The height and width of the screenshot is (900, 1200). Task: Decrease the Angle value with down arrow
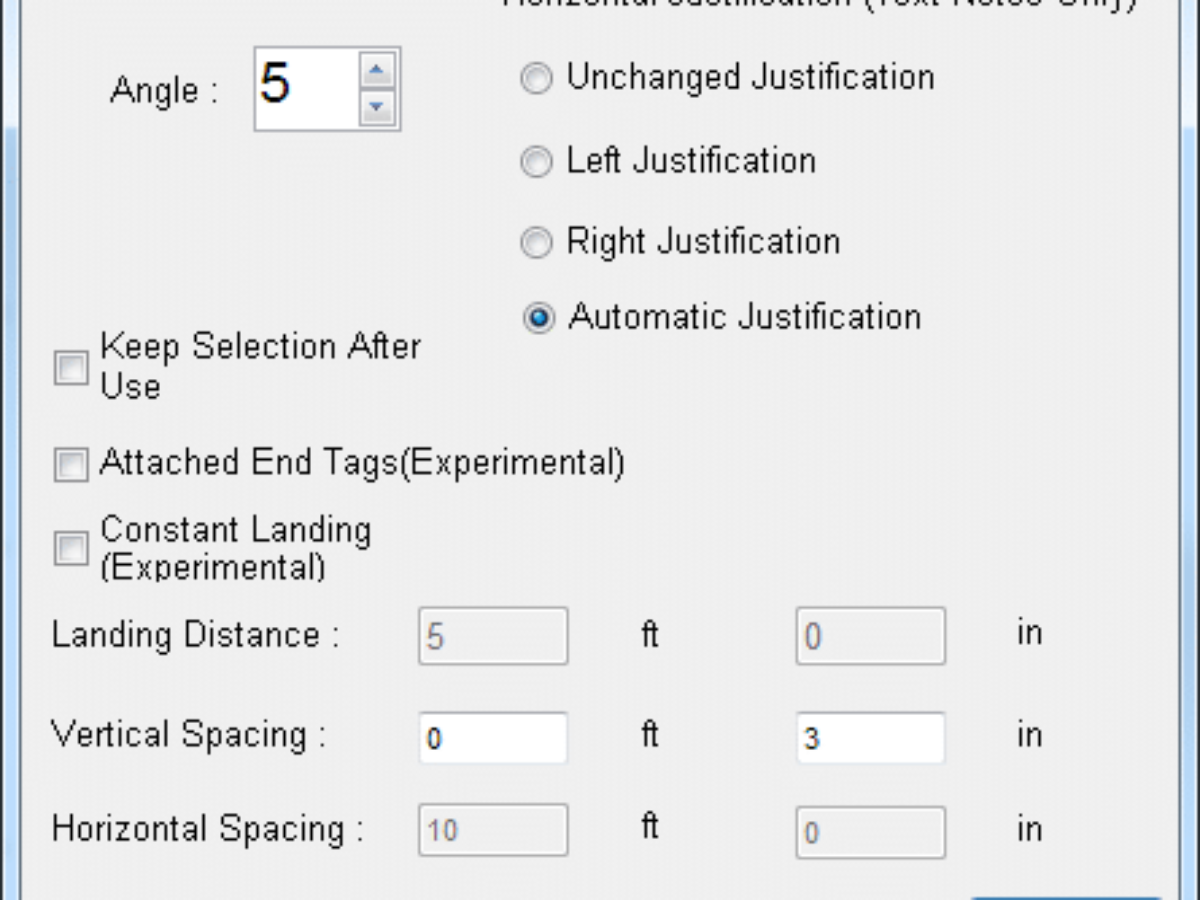[376, 106]
